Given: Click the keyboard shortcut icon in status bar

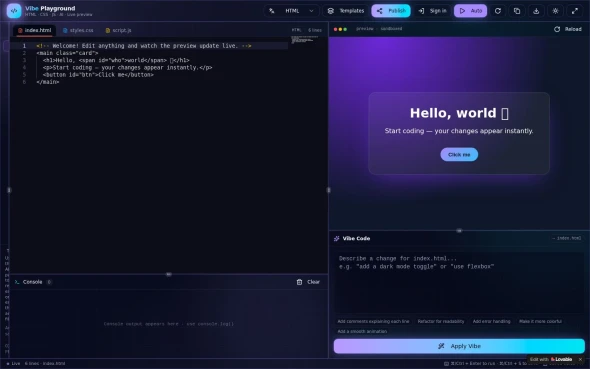Looking at the screenshot, I should pos(446,364).
